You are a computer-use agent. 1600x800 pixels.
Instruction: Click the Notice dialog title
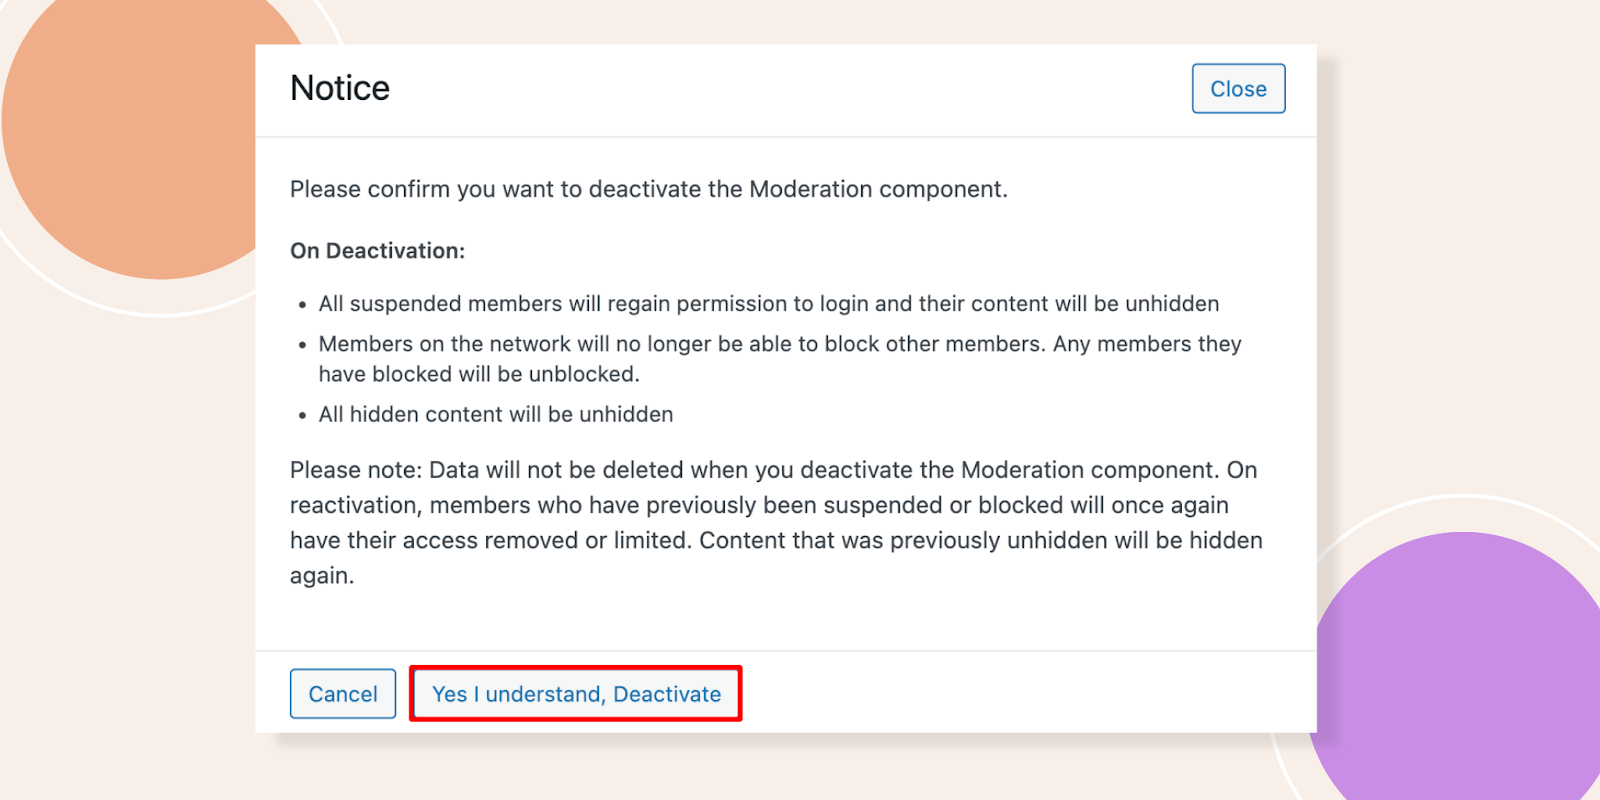[x=340, y=88]
